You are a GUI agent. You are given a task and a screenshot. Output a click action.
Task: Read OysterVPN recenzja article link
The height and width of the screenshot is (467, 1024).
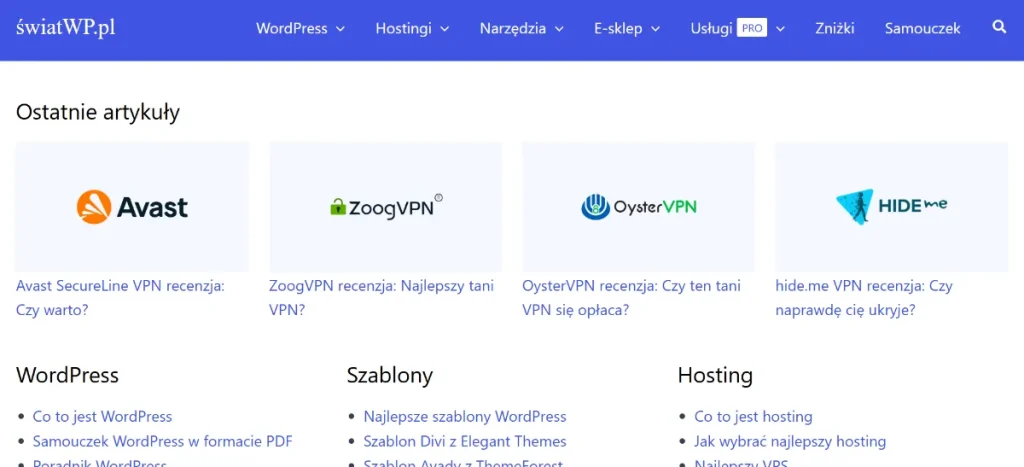(632, 298)
